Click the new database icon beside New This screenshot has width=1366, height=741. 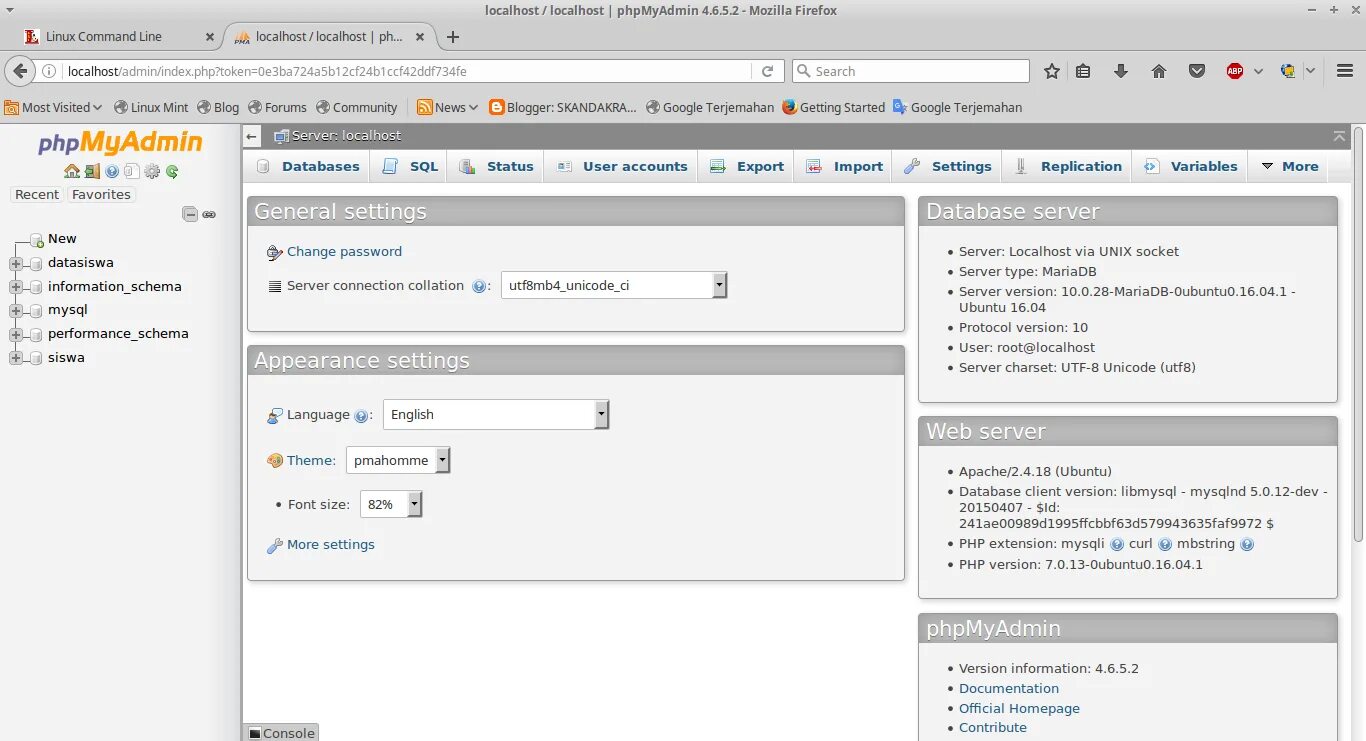36,240
